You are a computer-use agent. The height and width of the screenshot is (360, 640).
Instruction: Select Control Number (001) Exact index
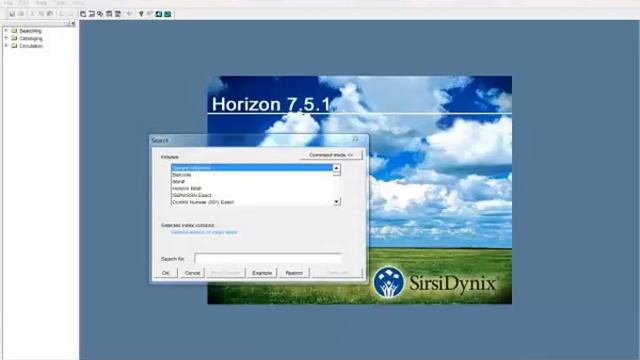(x=252, y=202)
